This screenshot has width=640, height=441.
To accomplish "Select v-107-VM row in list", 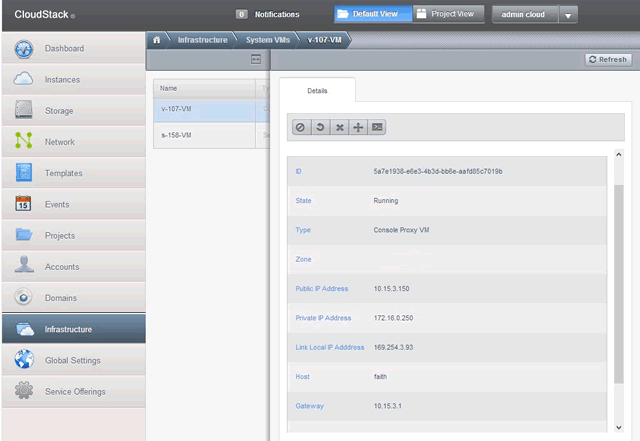I will 211,109.
